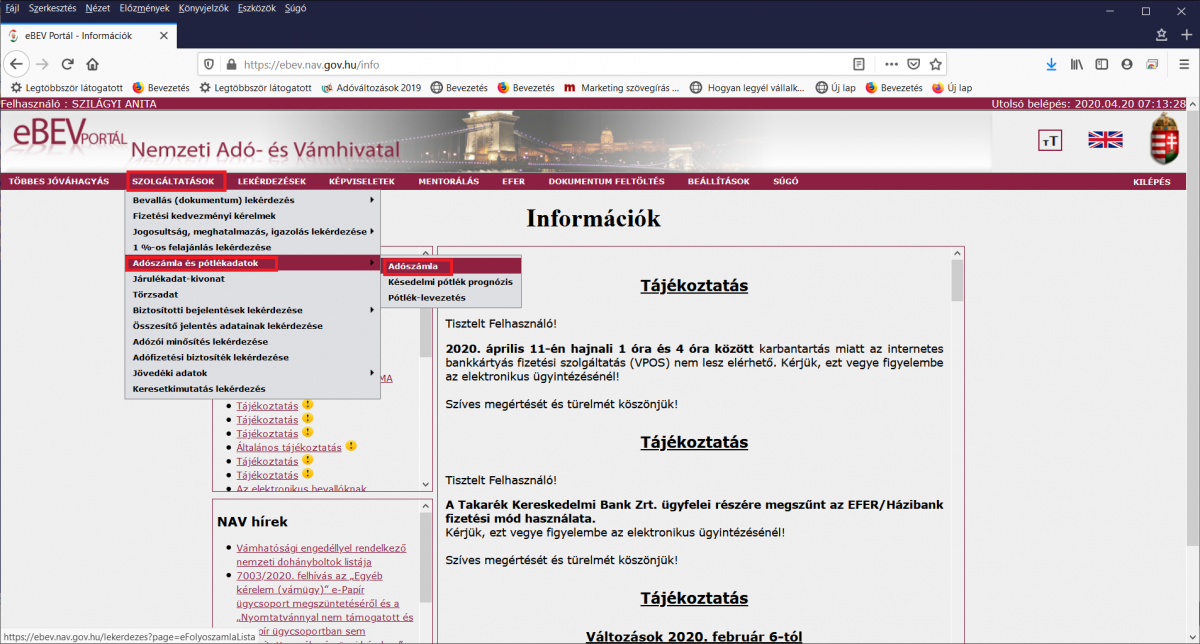The image size is (1200, 644).
Task: Select Adófizetési biztosíték lekérdezése
Action: click(x=252, y=357)
